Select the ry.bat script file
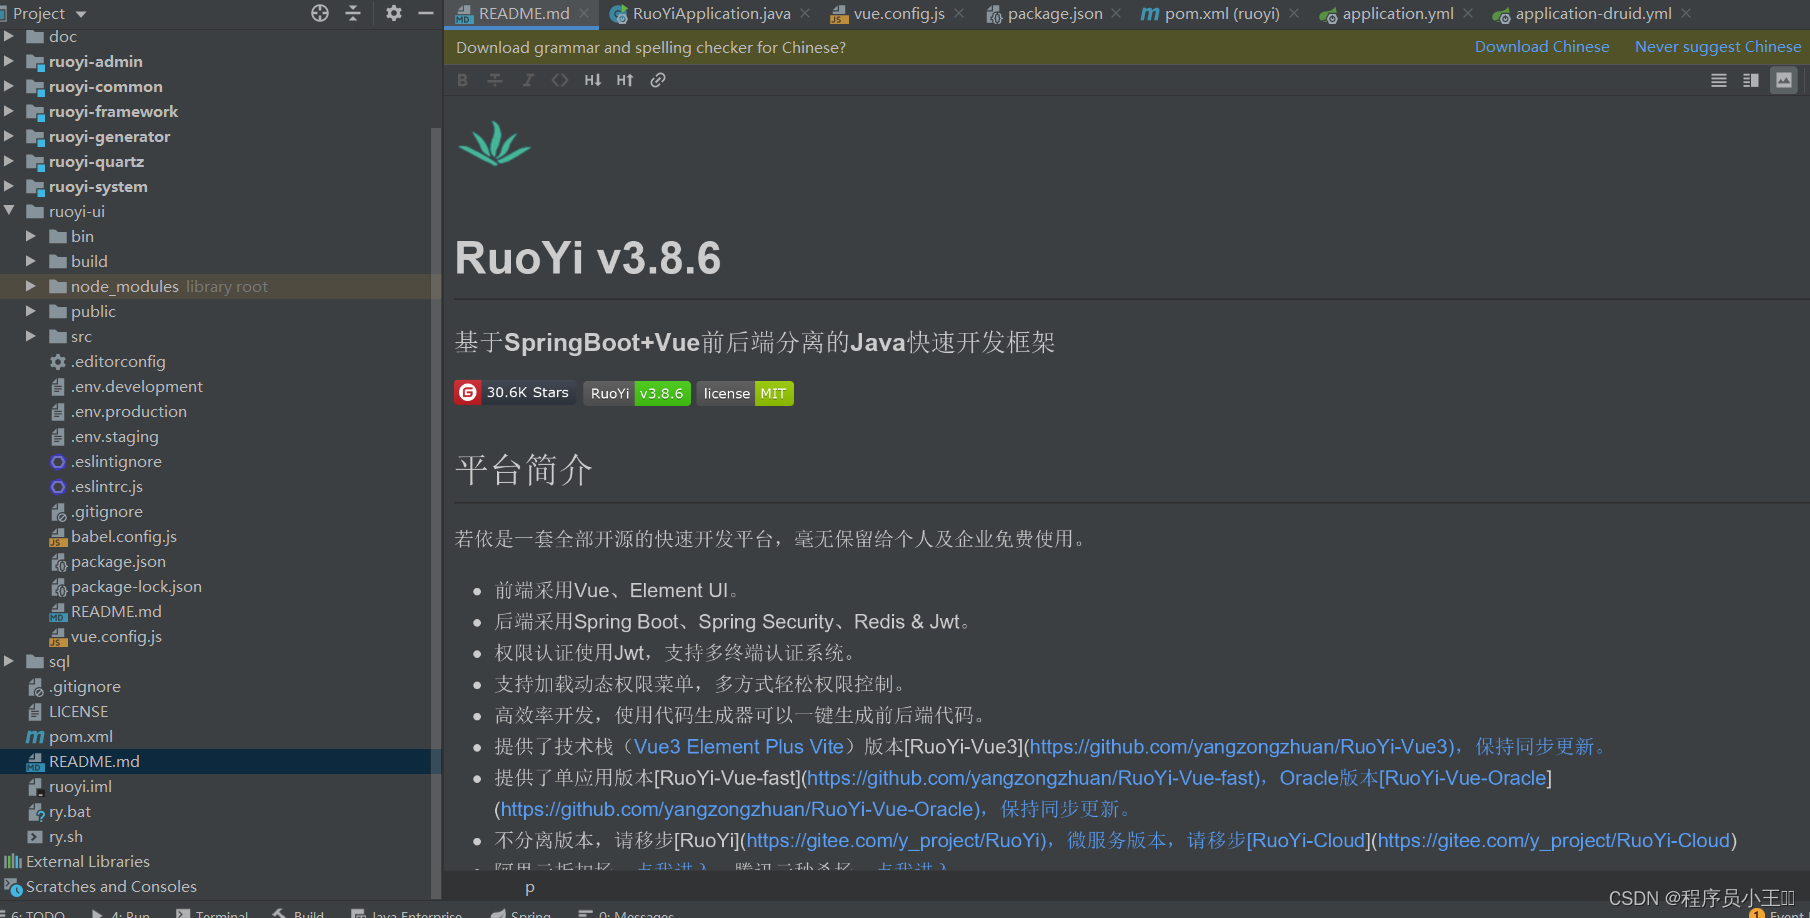1810x918 pixels. pos(69,811)
